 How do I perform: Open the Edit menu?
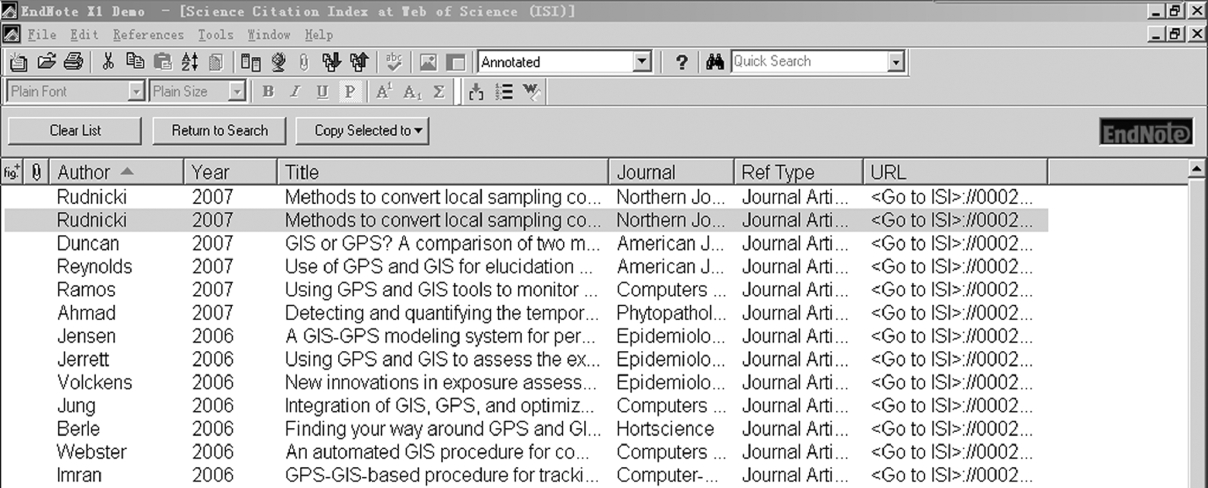[83, 35]
